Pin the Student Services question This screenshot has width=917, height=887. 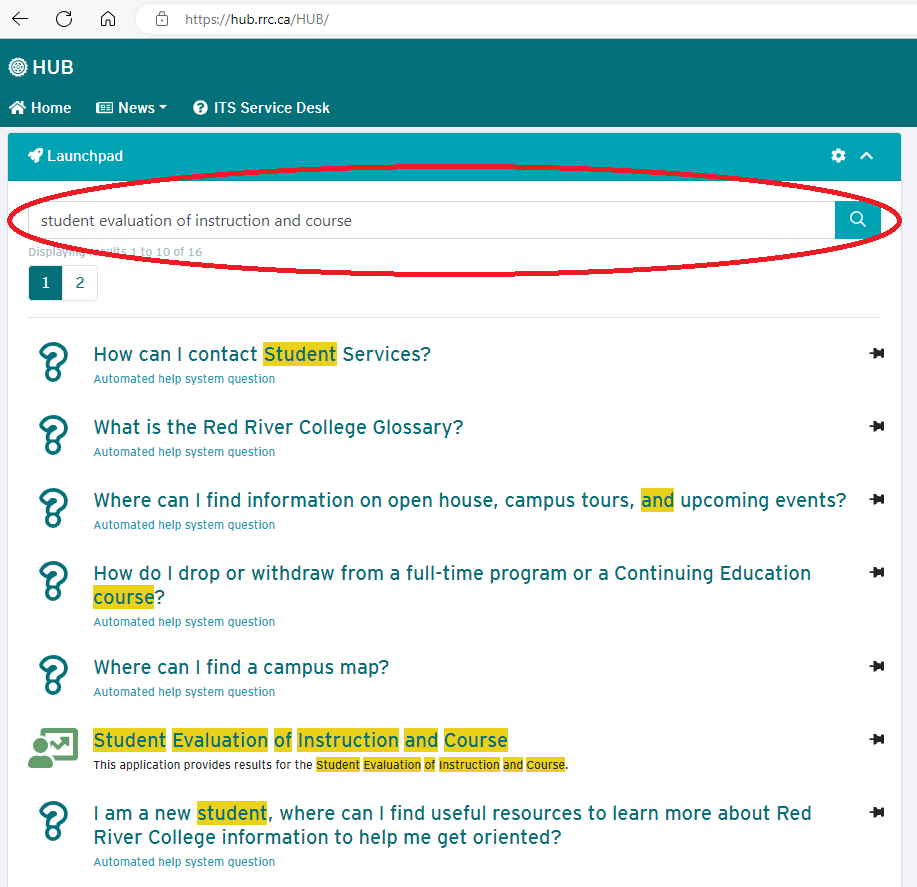[877, 354]
